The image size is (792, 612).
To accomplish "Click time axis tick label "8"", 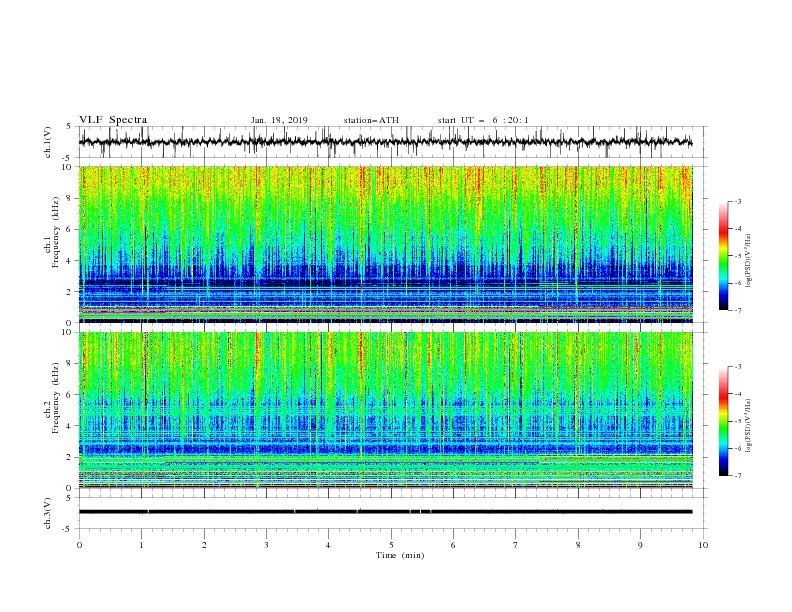I will [578, 545].
